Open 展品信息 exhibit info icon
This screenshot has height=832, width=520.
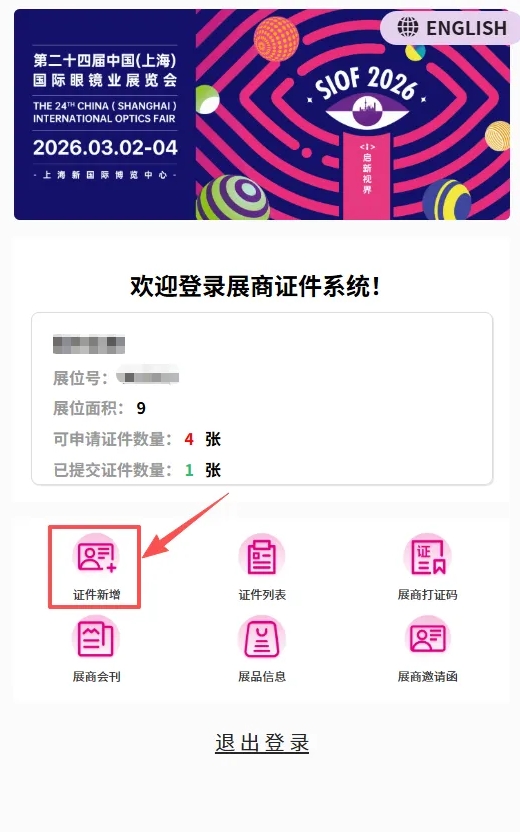coord(262,638)
